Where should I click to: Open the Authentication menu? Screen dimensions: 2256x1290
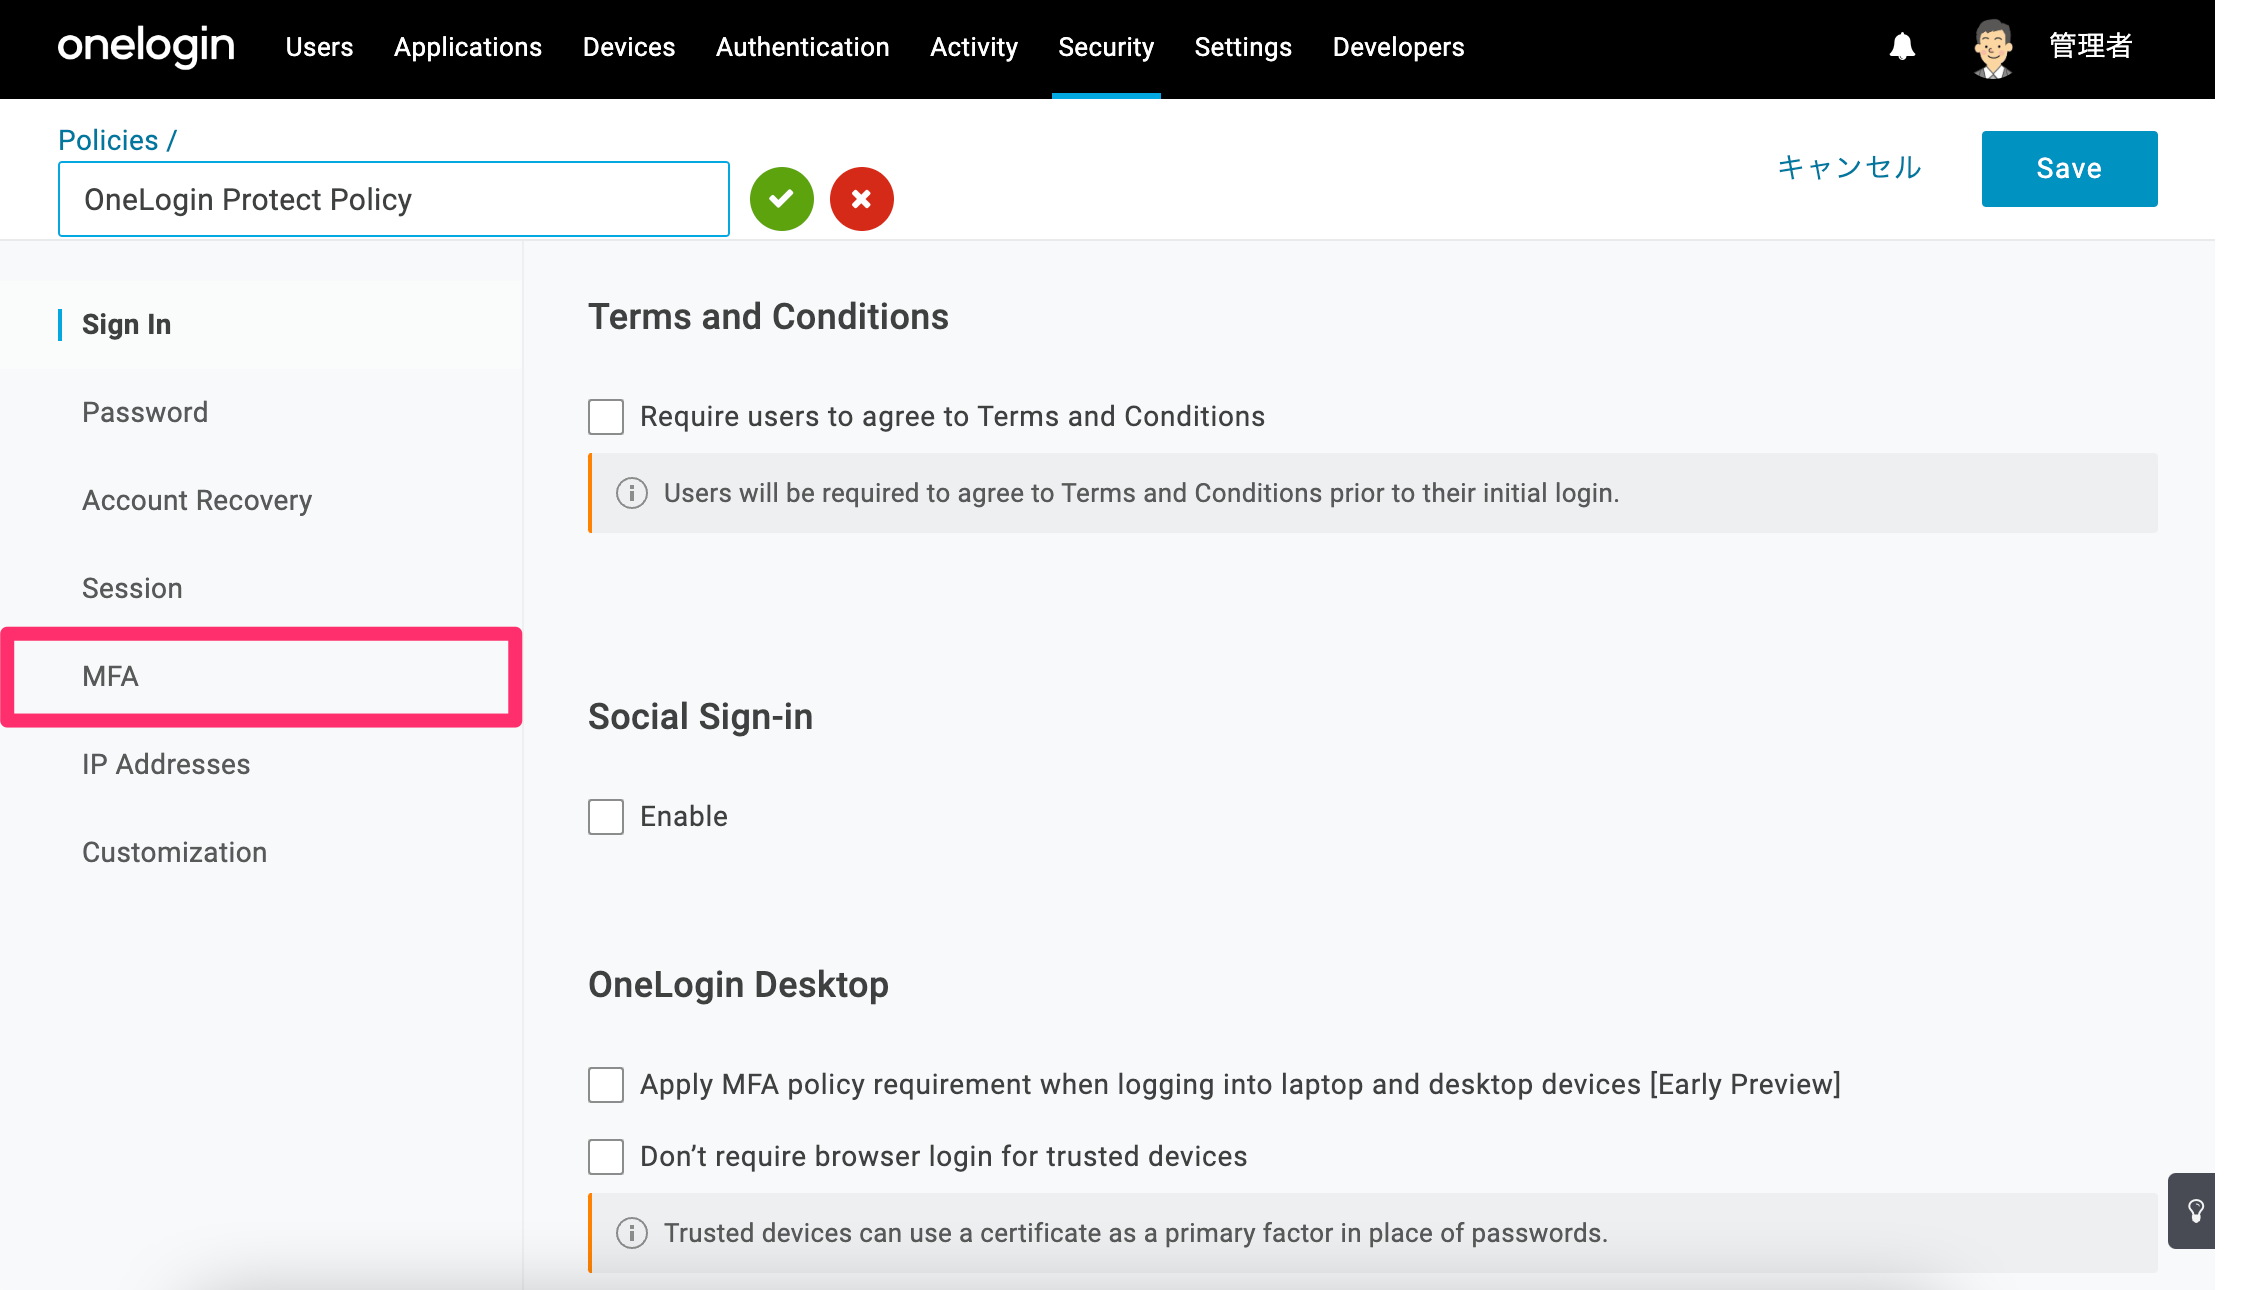(803, 47)
